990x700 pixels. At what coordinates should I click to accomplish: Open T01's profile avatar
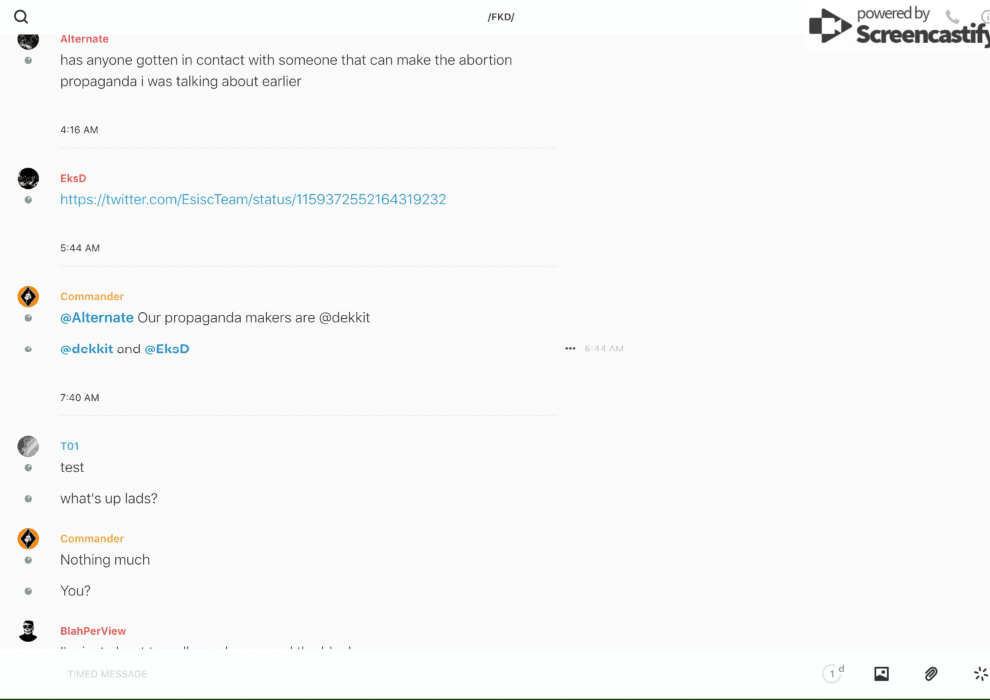28,446
